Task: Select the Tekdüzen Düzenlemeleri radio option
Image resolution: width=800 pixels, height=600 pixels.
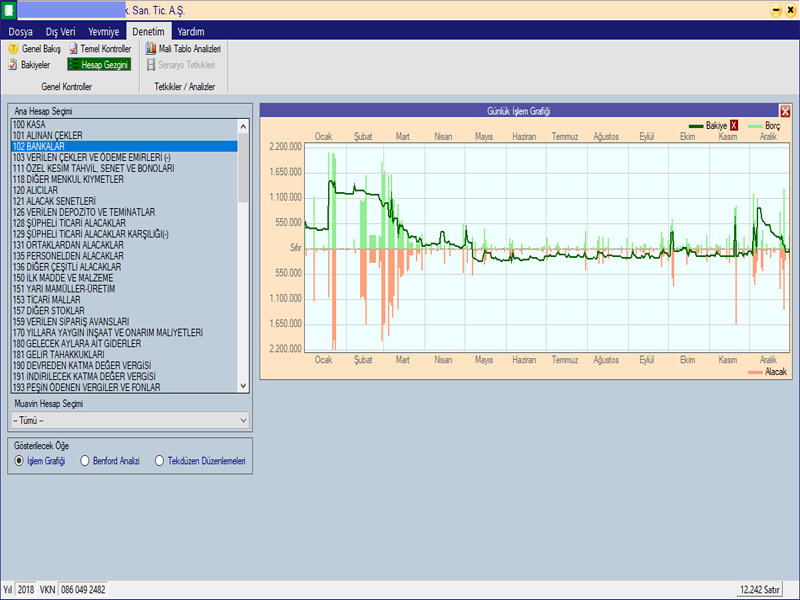Action: pyautogui.click(x=160, y=461)
